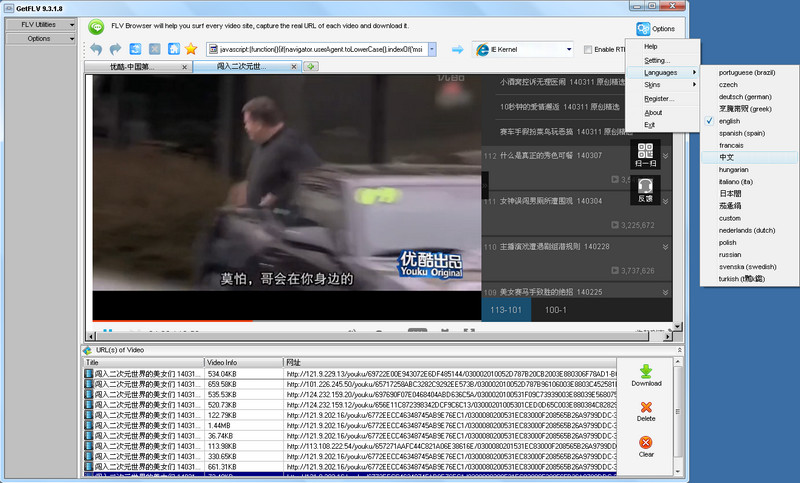
Task: Clear the video URL list
Action: tap(646, 447)
